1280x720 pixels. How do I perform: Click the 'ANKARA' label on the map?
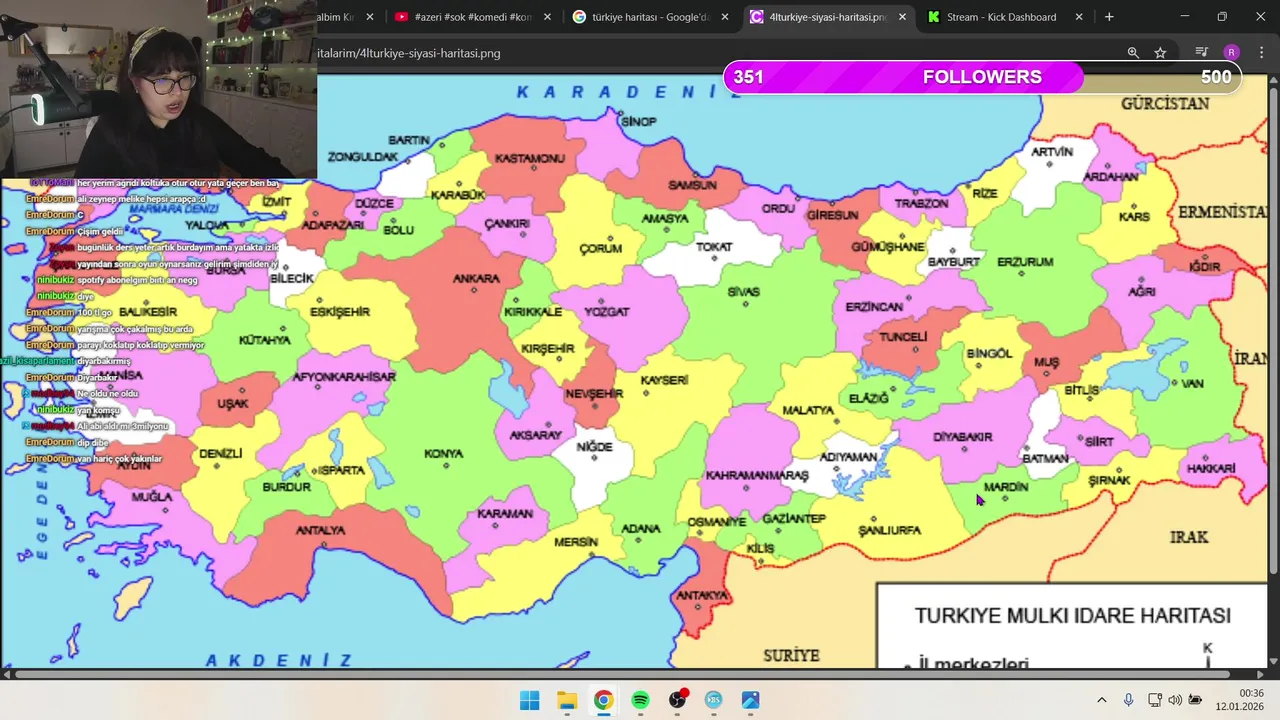[x=476, y=279]
